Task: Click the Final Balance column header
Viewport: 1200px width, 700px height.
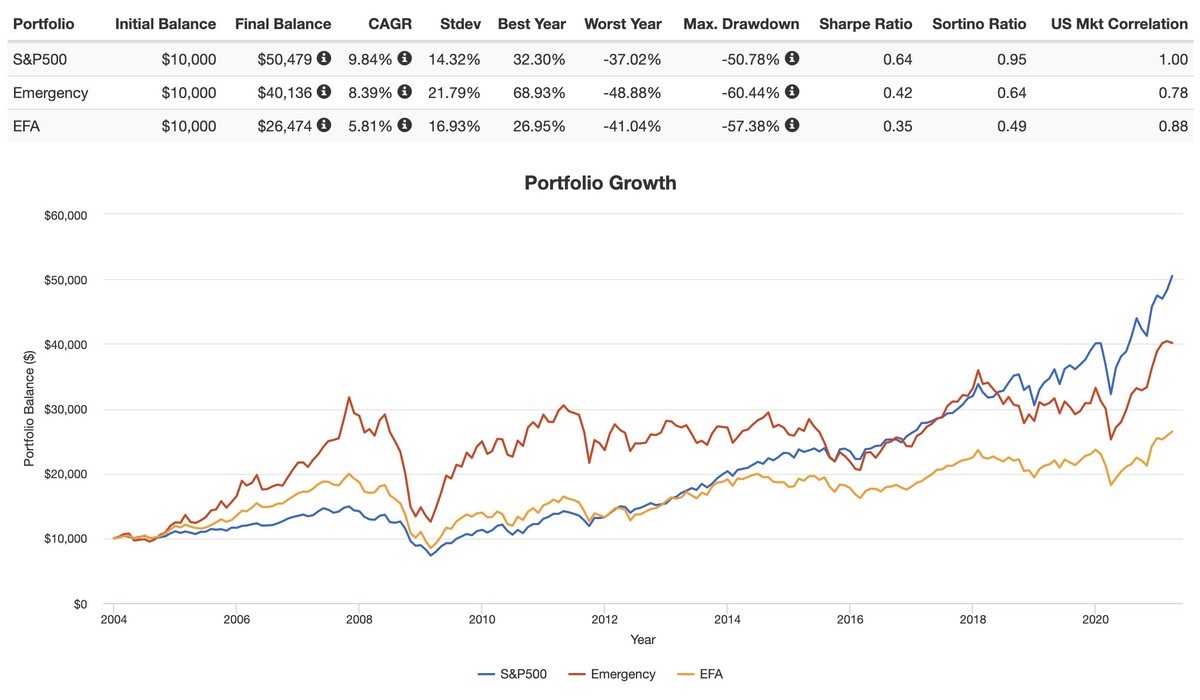Action: (x=283, y=23)
